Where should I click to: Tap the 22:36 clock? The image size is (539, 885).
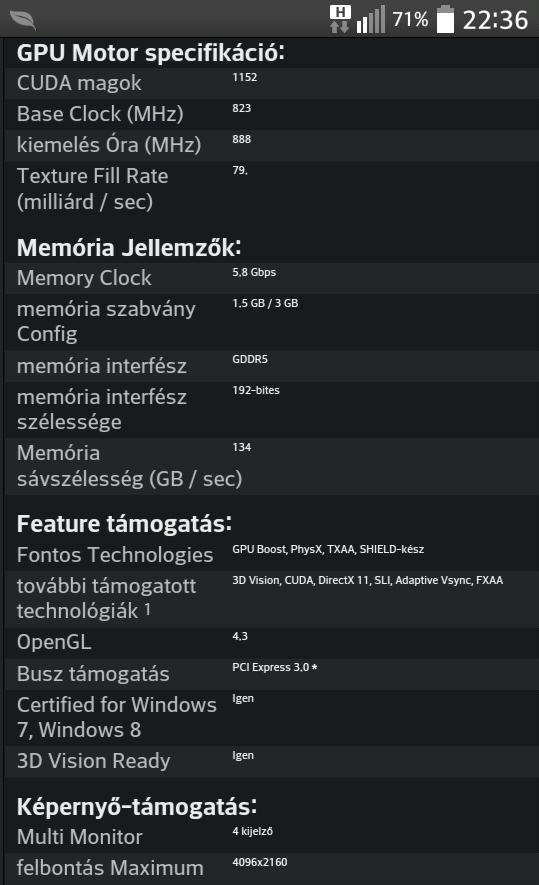(496, 20)
